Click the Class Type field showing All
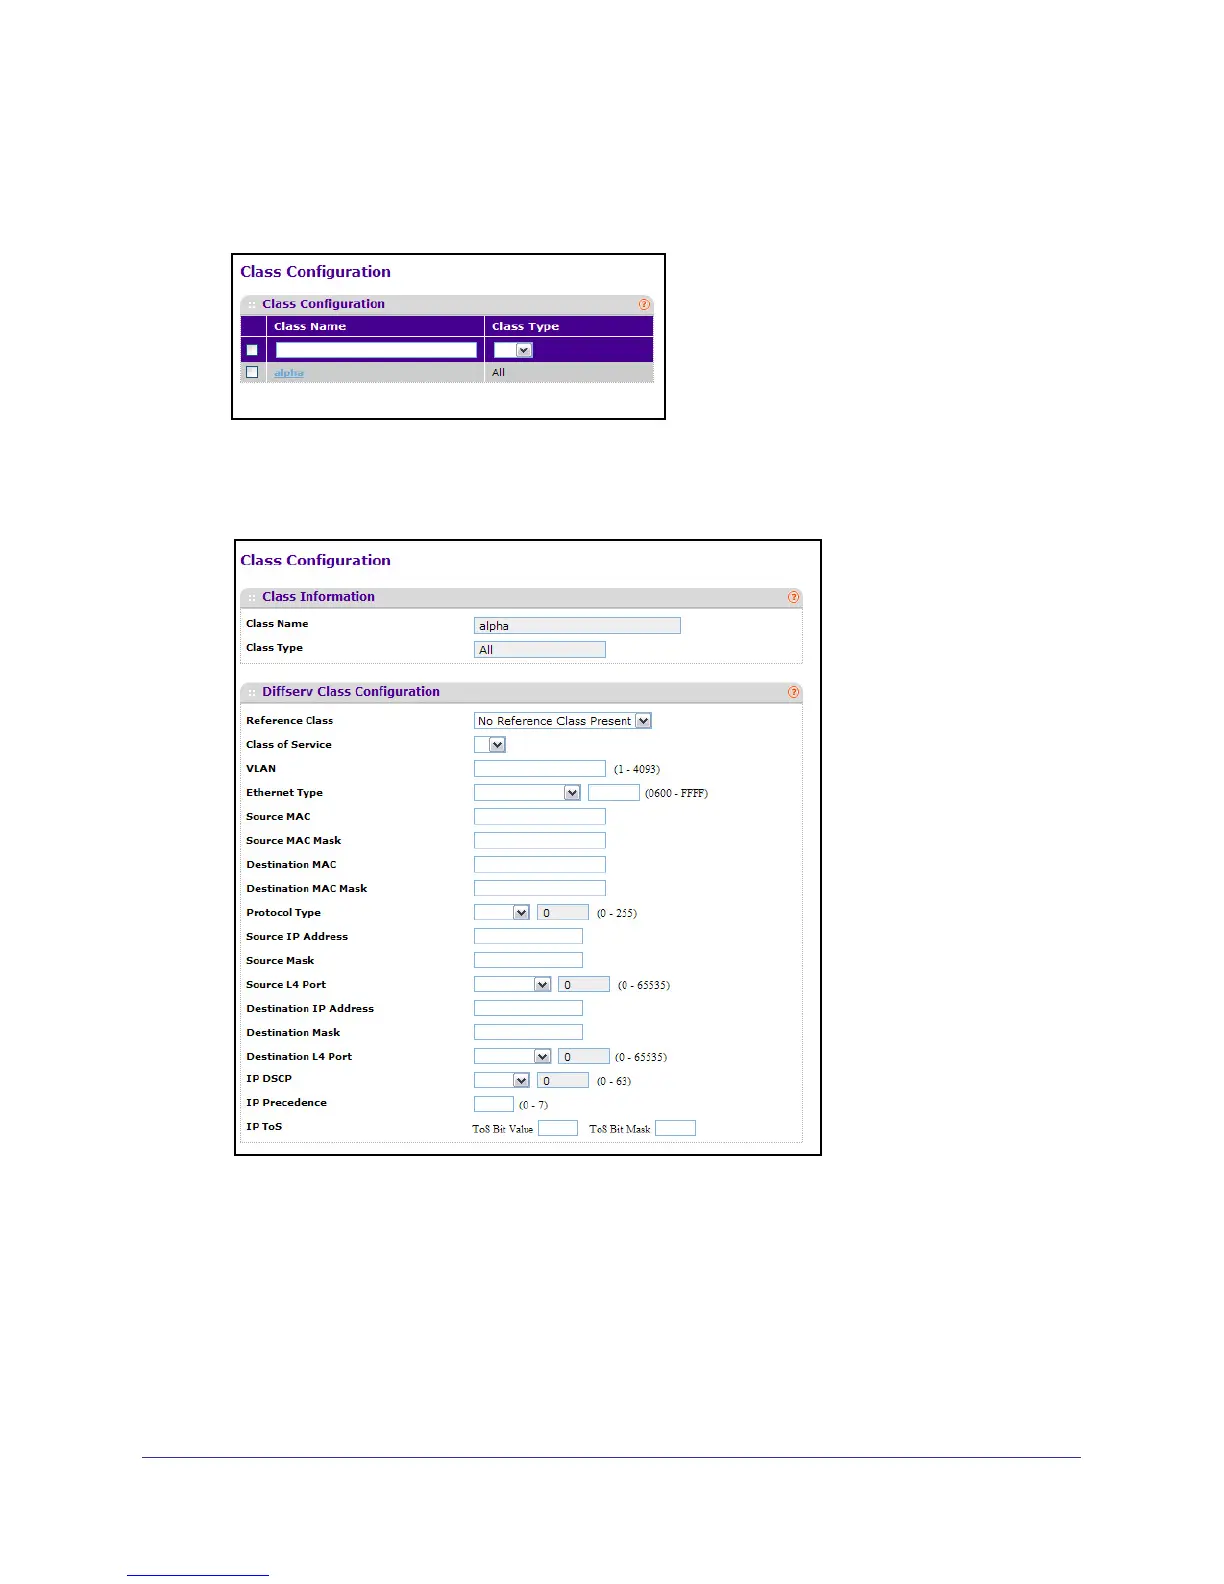This screenshot has height=1584, width=1224. tap(540, 650)
